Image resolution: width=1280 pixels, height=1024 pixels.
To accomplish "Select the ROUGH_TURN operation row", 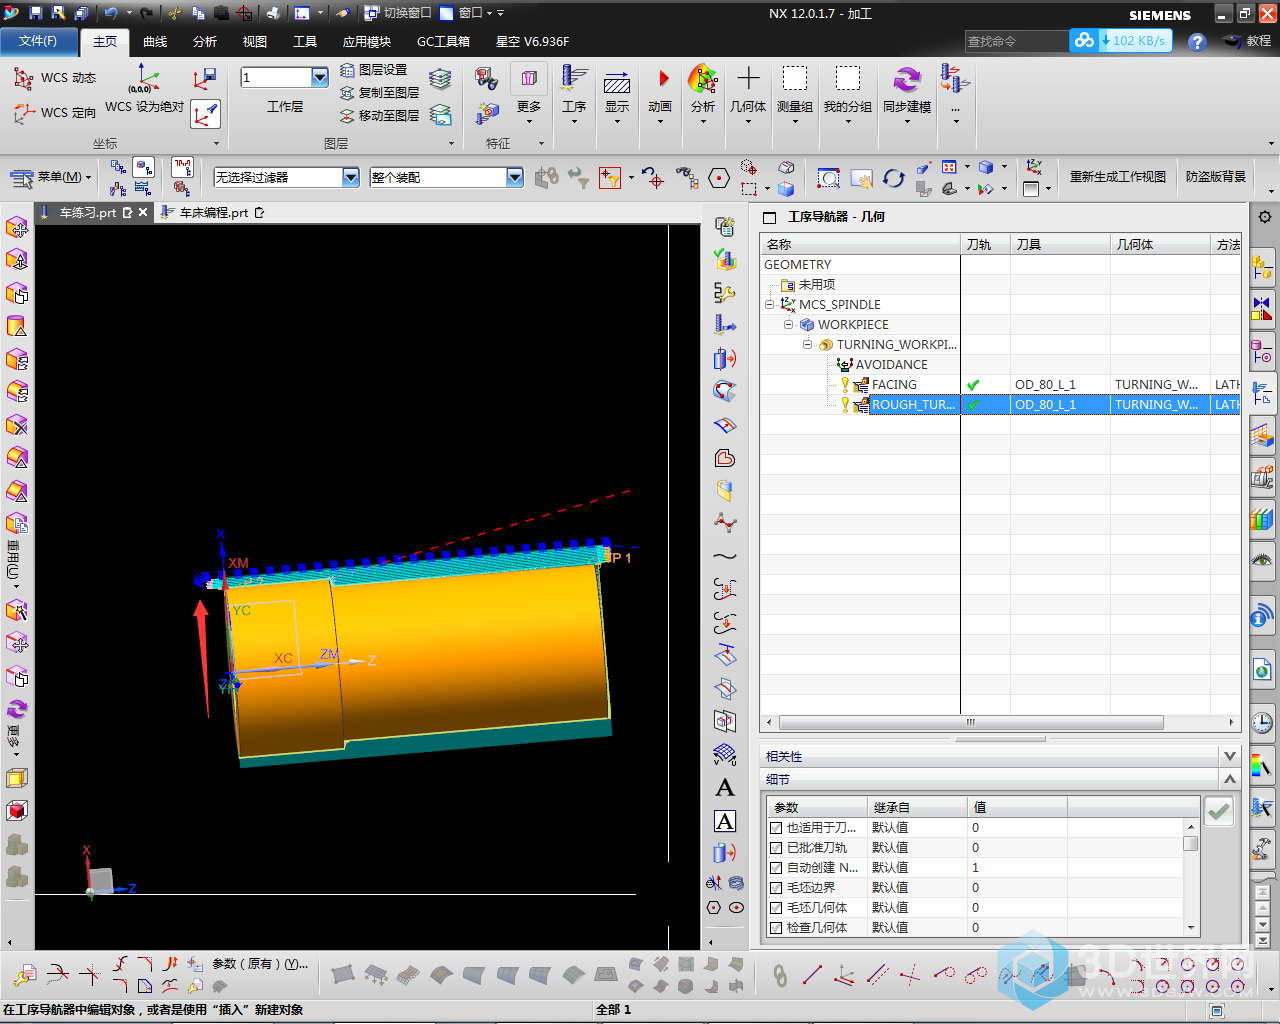I will [1000, 404].
